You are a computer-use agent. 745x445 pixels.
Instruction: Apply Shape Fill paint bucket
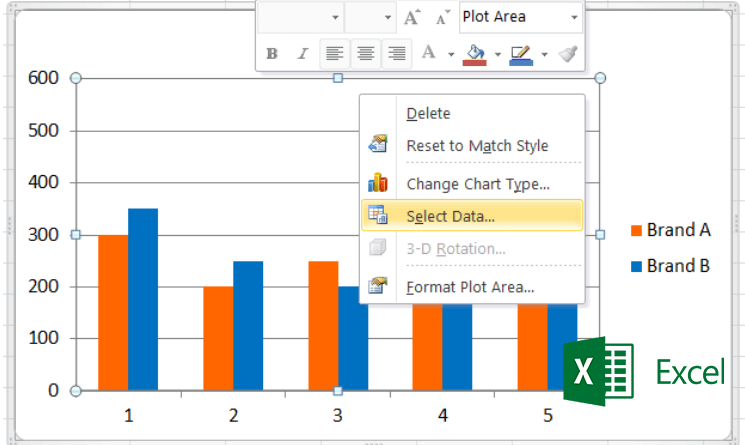click(x=475, y=55)
